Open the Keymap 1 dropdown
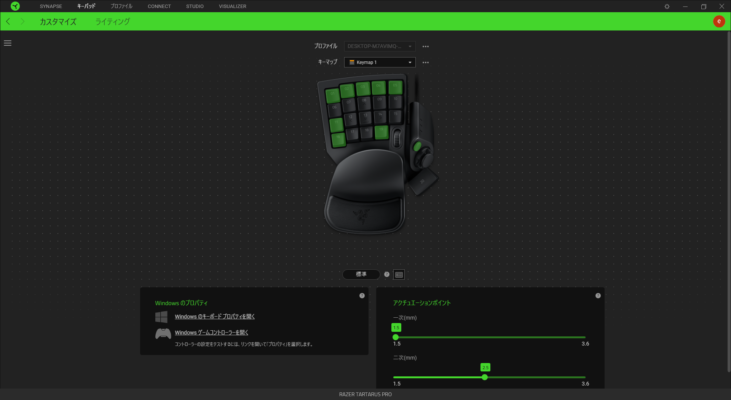This screenshot has width=731, height=400. [x=379, y=62]
